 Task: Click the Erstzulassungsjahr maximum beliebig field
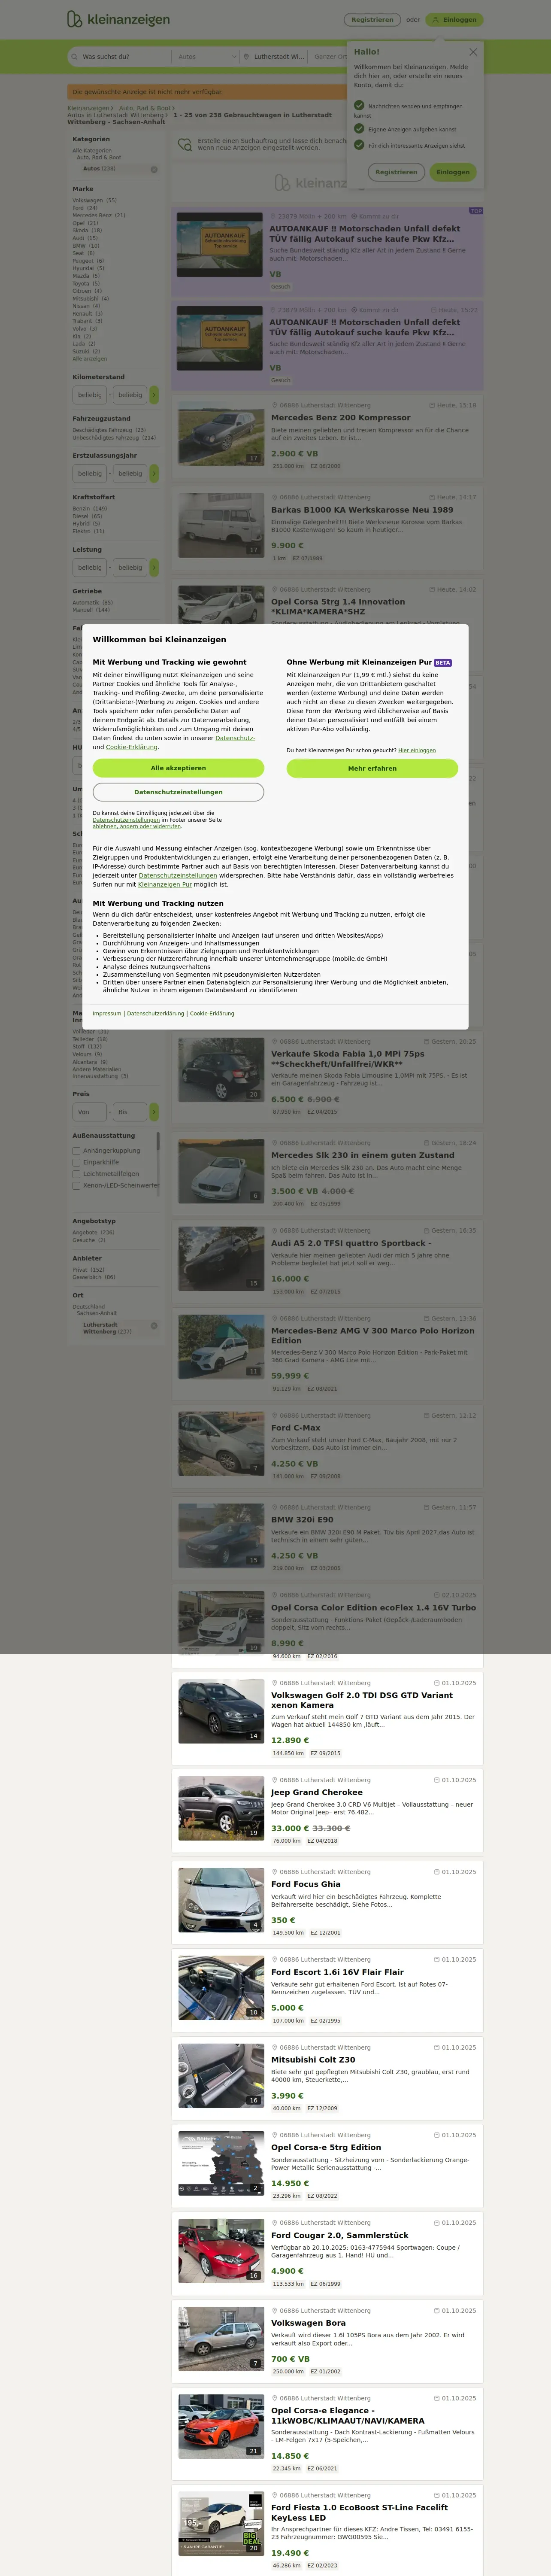(x=130, y=473)
